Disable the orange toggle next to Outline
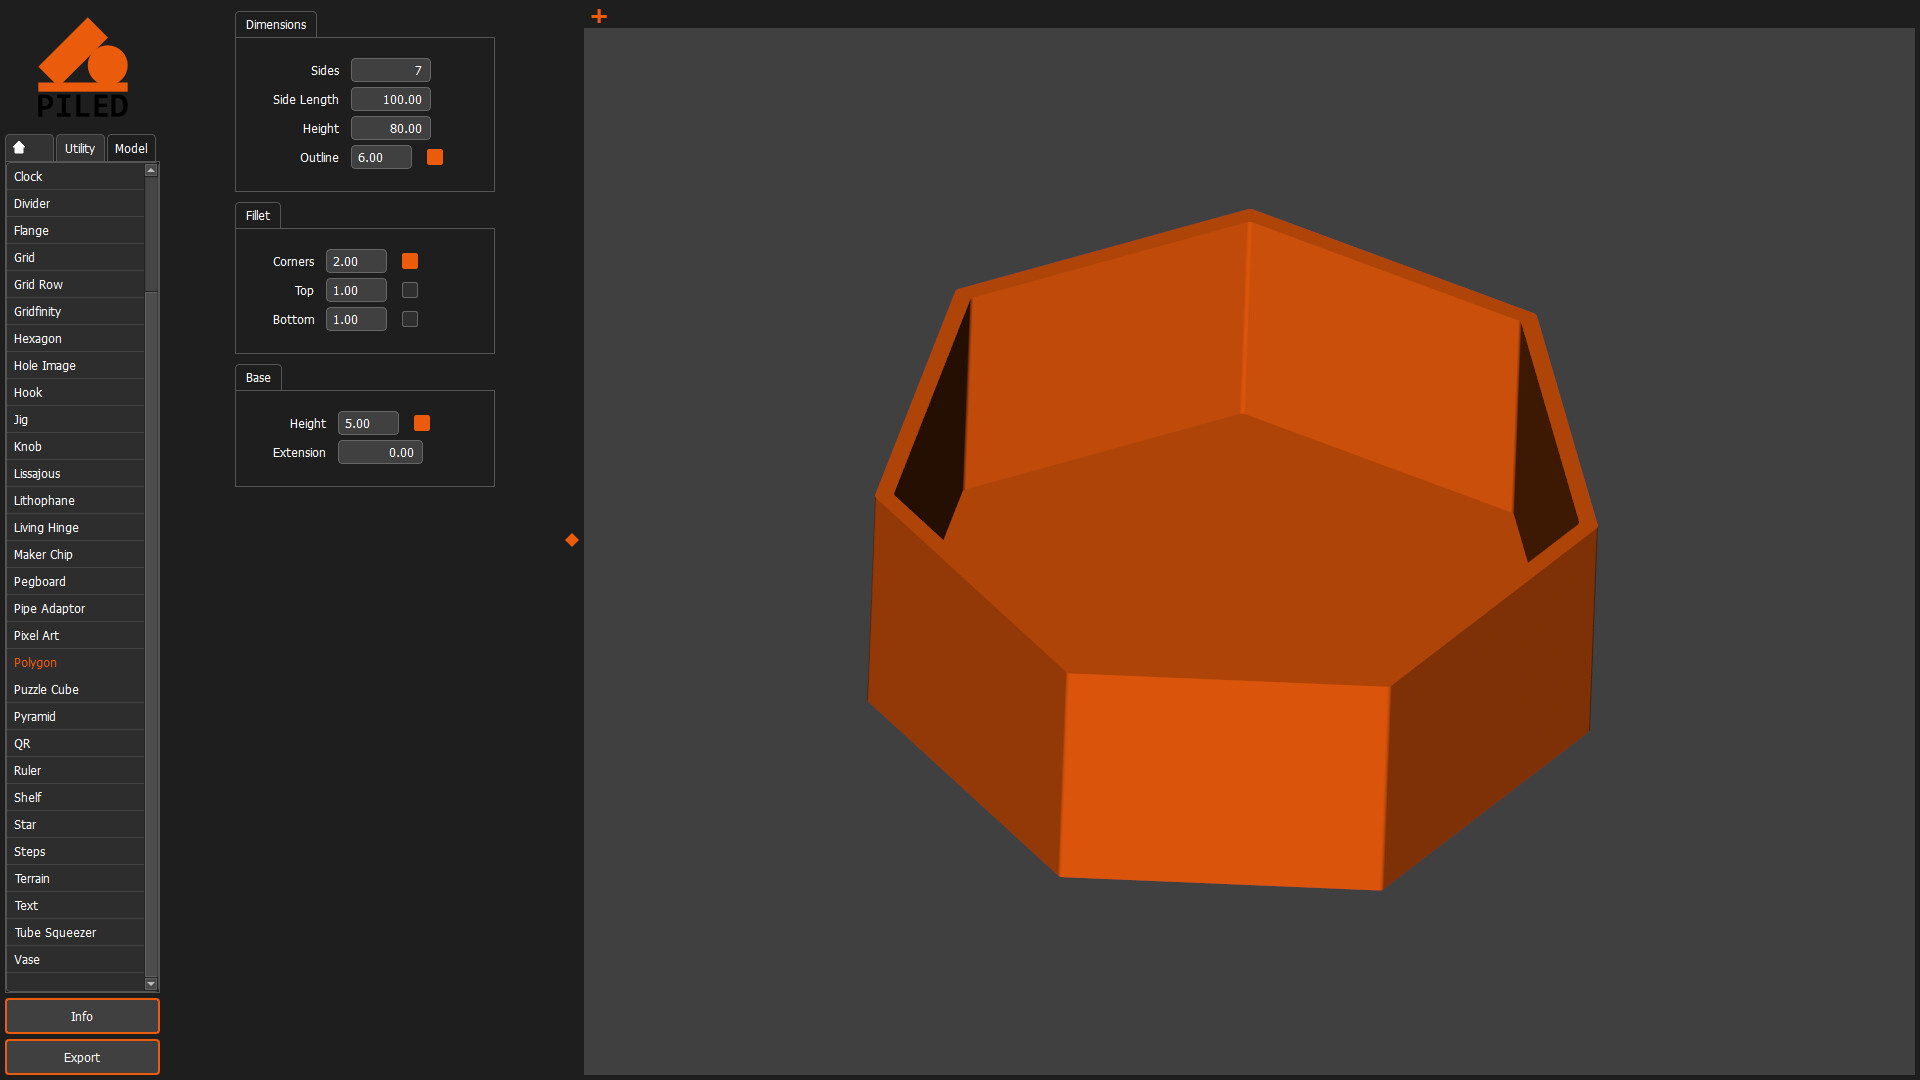The image size is (1920, 1080). [434, 157]
